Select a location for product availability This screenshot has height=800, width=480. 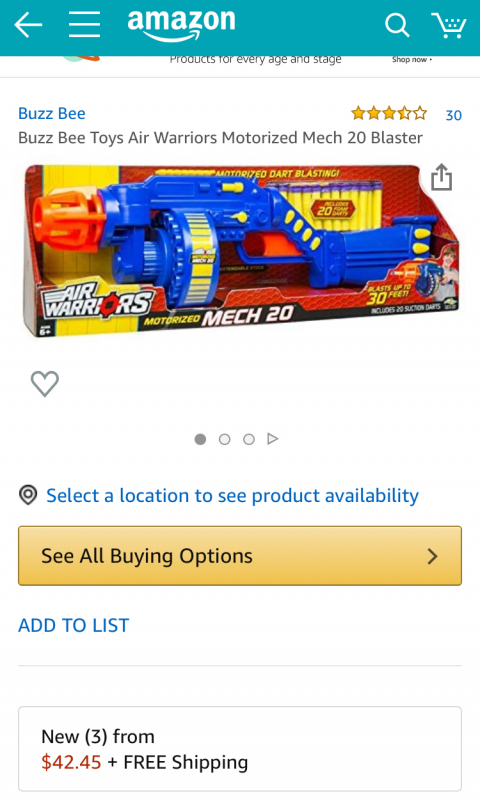click(233, 495)
